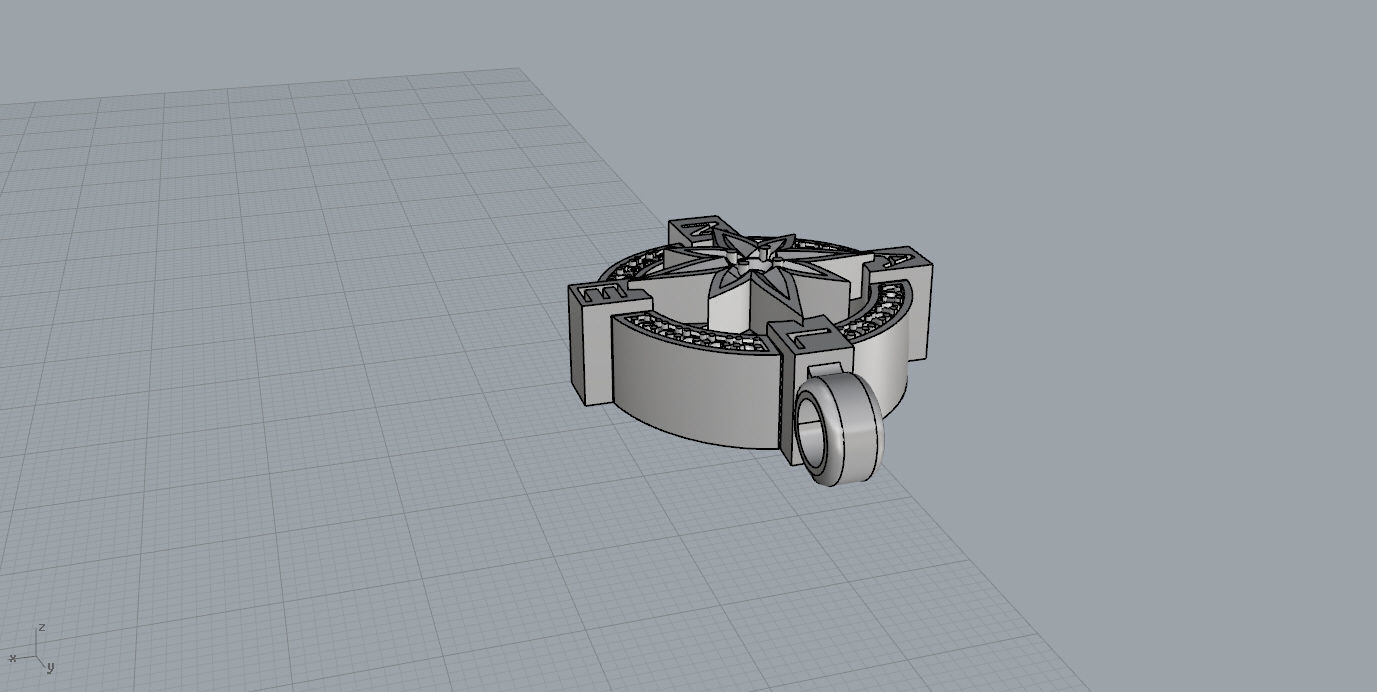This screenshot has height=692, width=1377.
Task: Select the bail ring on the pendant model
Action: (838, 430)
